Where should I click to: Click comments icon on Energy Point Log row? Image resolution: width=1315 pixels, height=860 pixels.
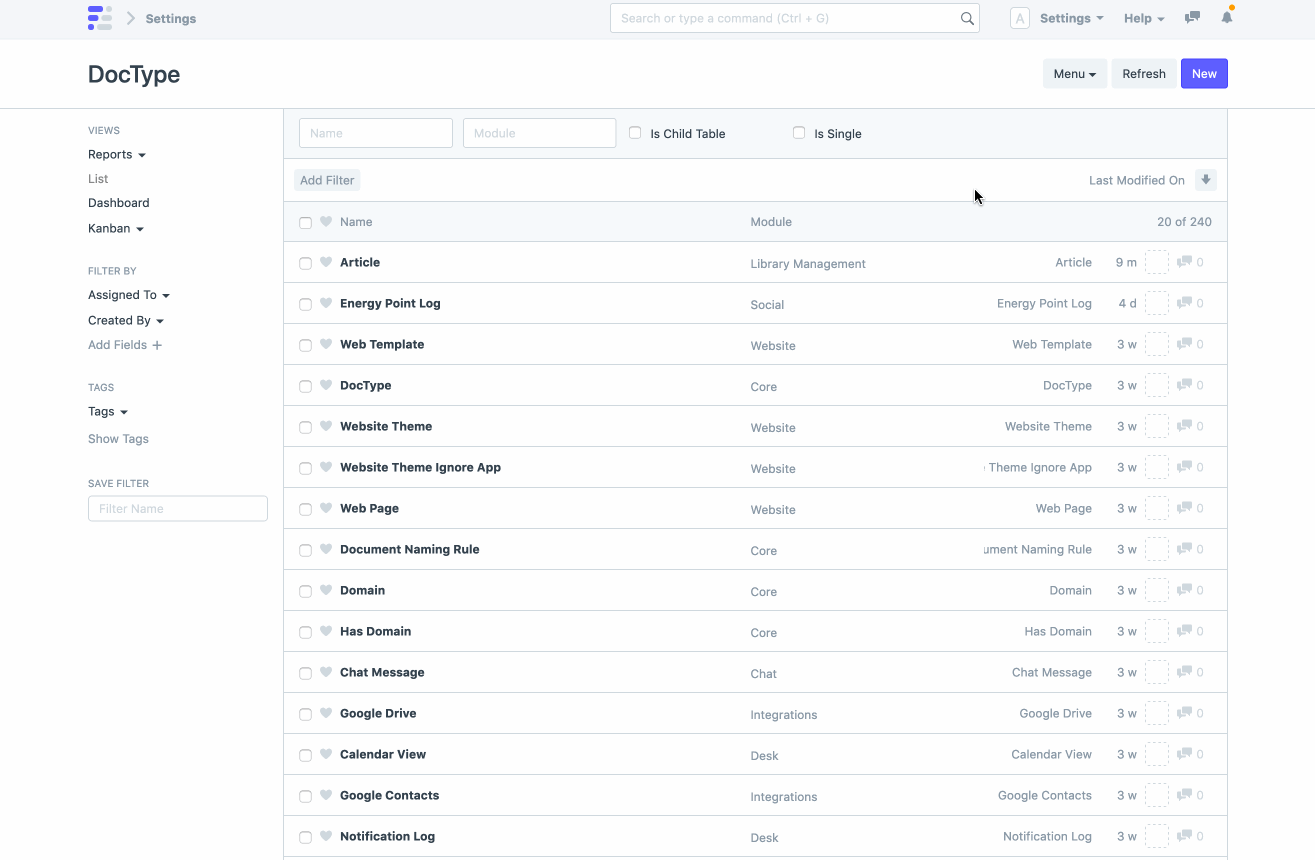pyautogui.click(x=1184, y=303)
